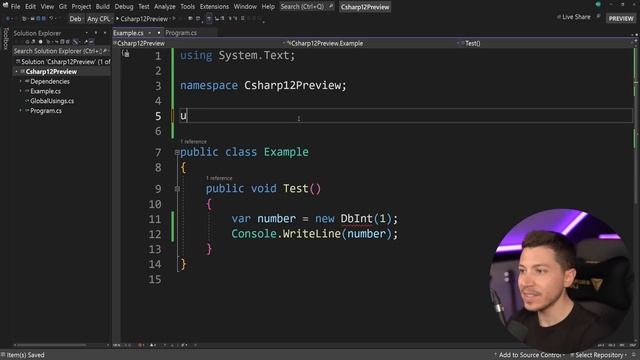640x360 pixels.
Task: Click the Navigate Backward toolbar icon
Action: 8,19
